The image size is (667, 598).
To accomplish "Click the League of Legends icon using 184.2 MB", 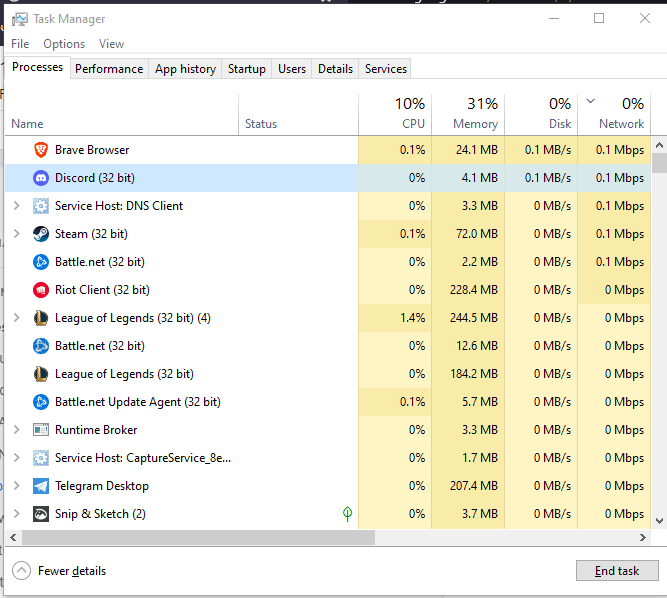I will [x=41, y=374].
